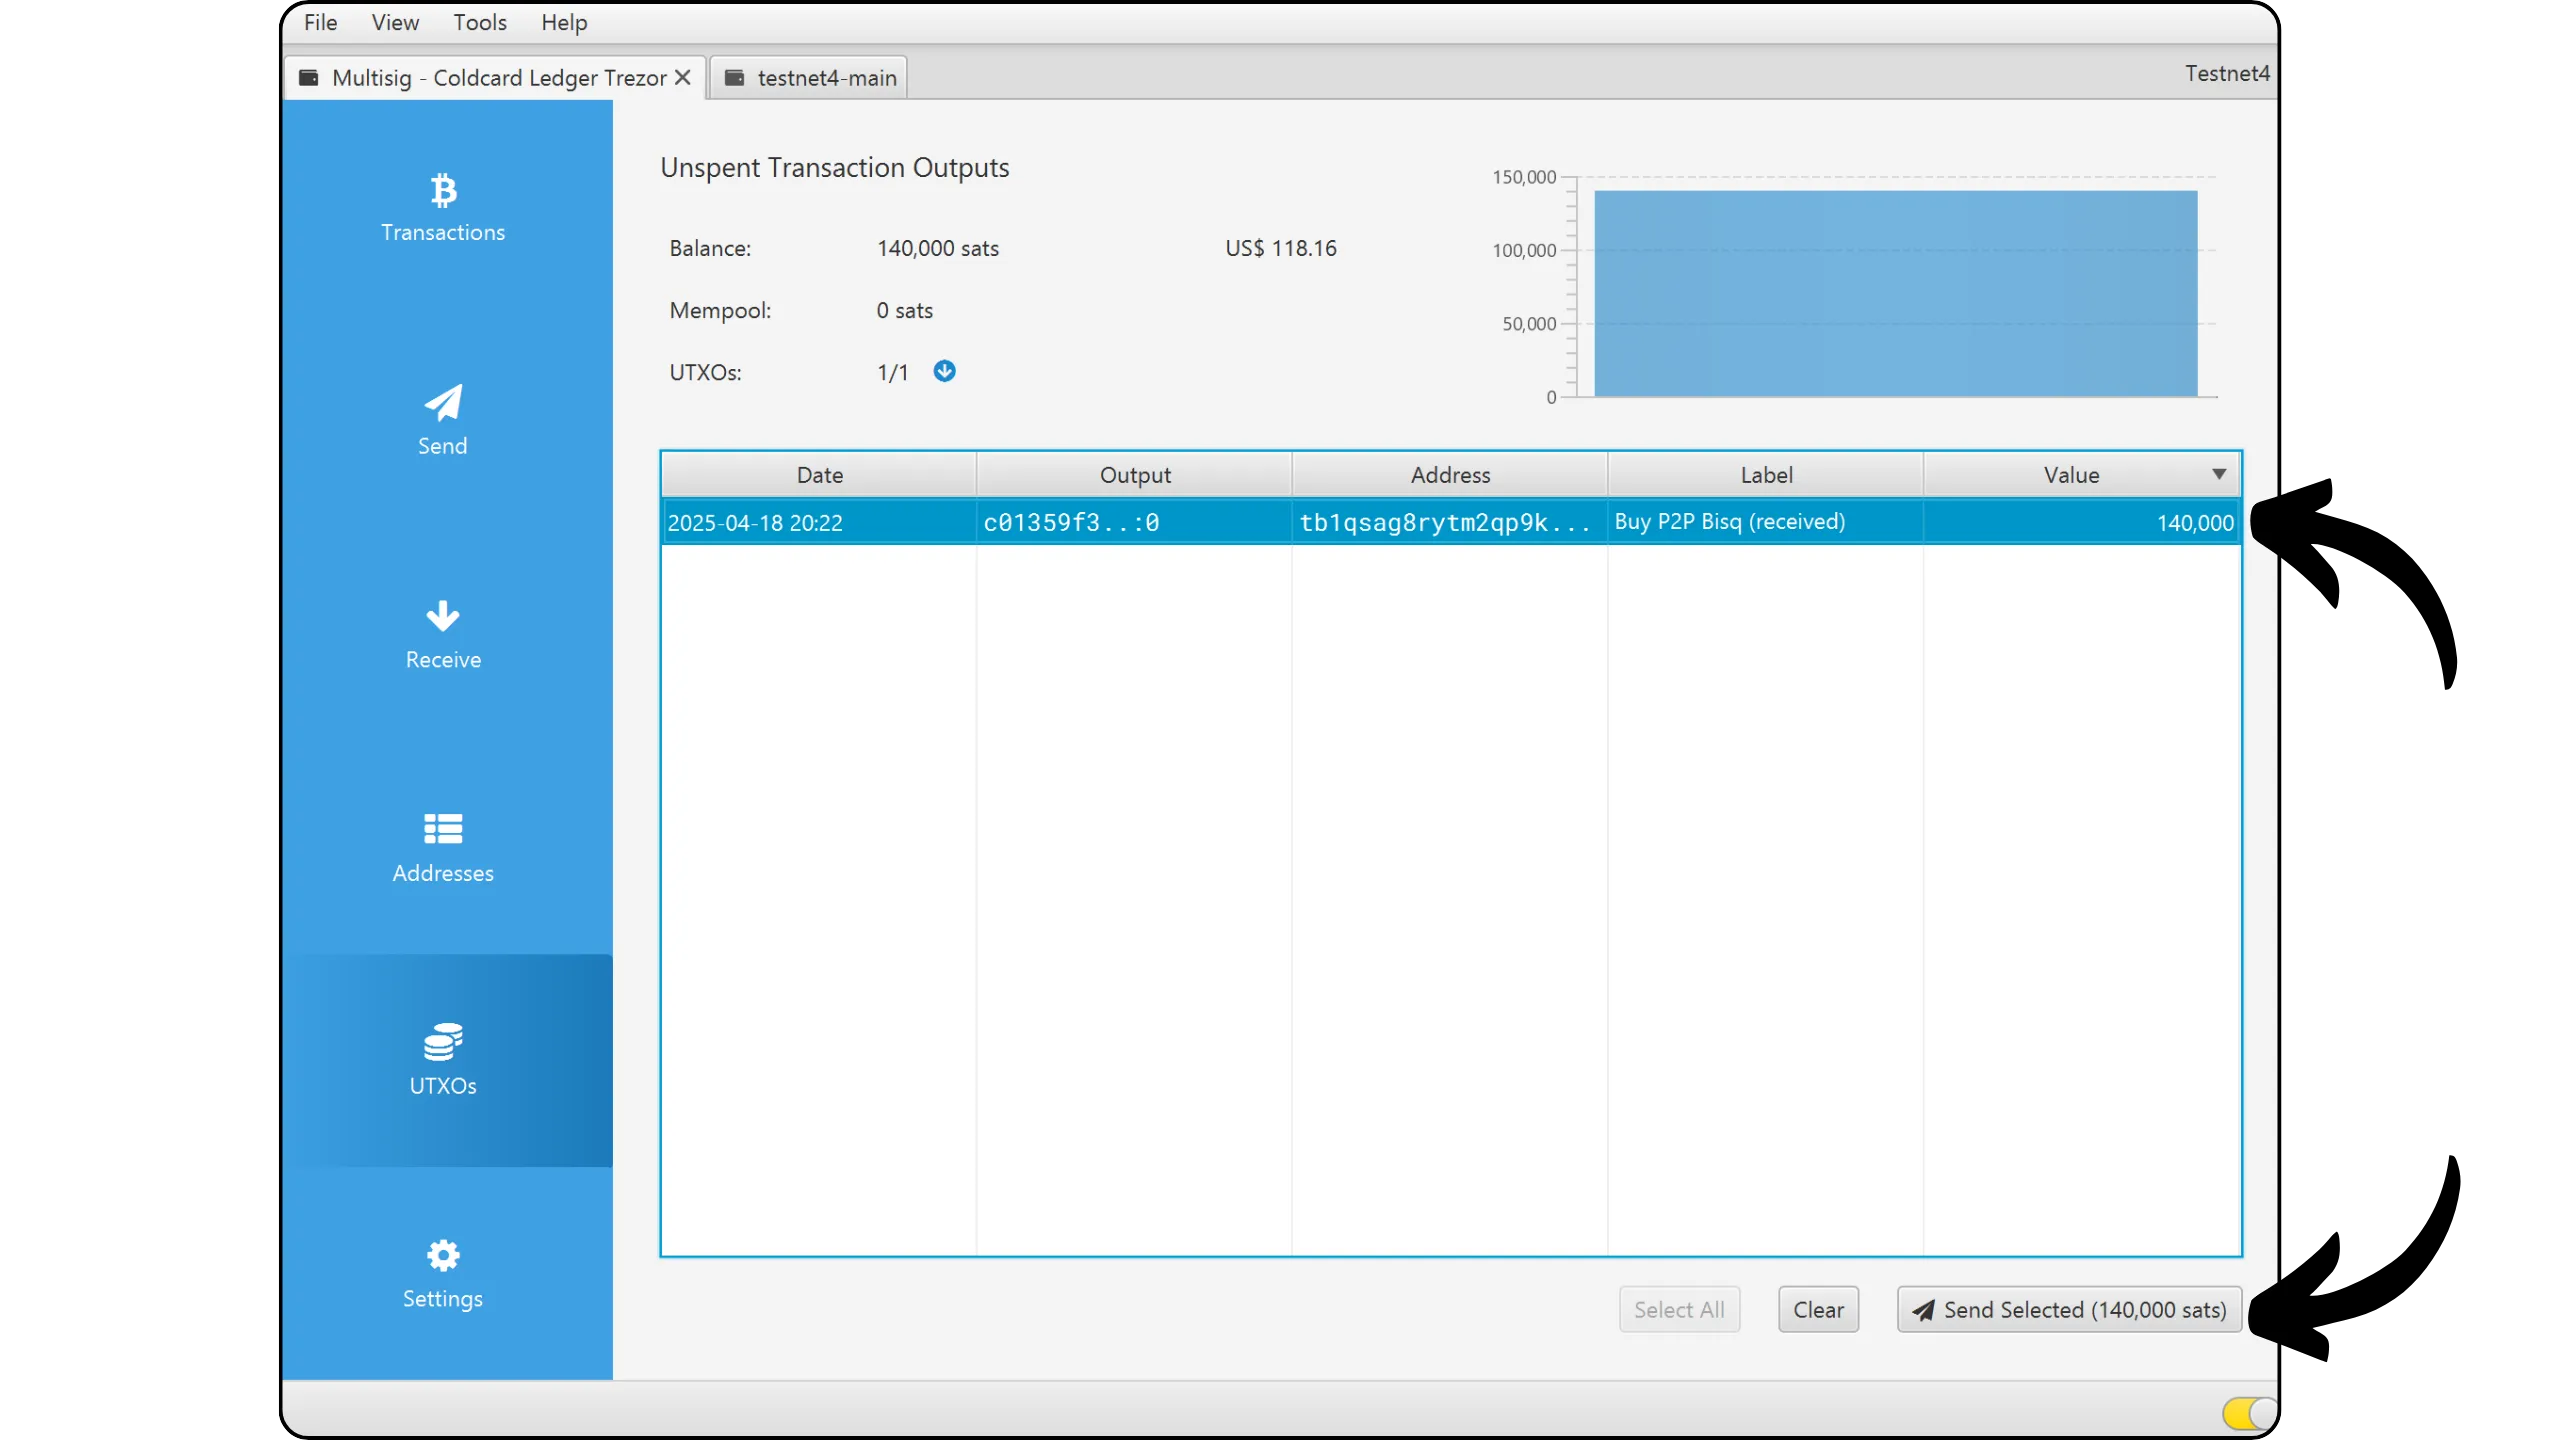Click the blue UTXO count download icon
Screen dimensions: 2560x1440
944,371
